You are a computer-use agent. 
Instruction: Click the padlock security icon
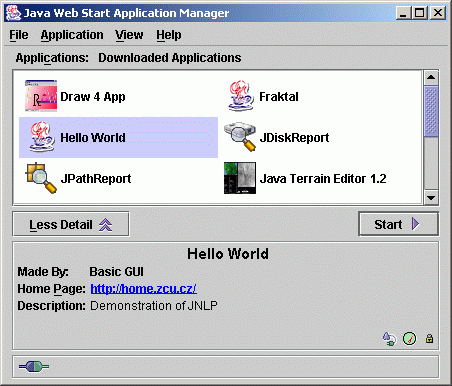pos(429,339)
